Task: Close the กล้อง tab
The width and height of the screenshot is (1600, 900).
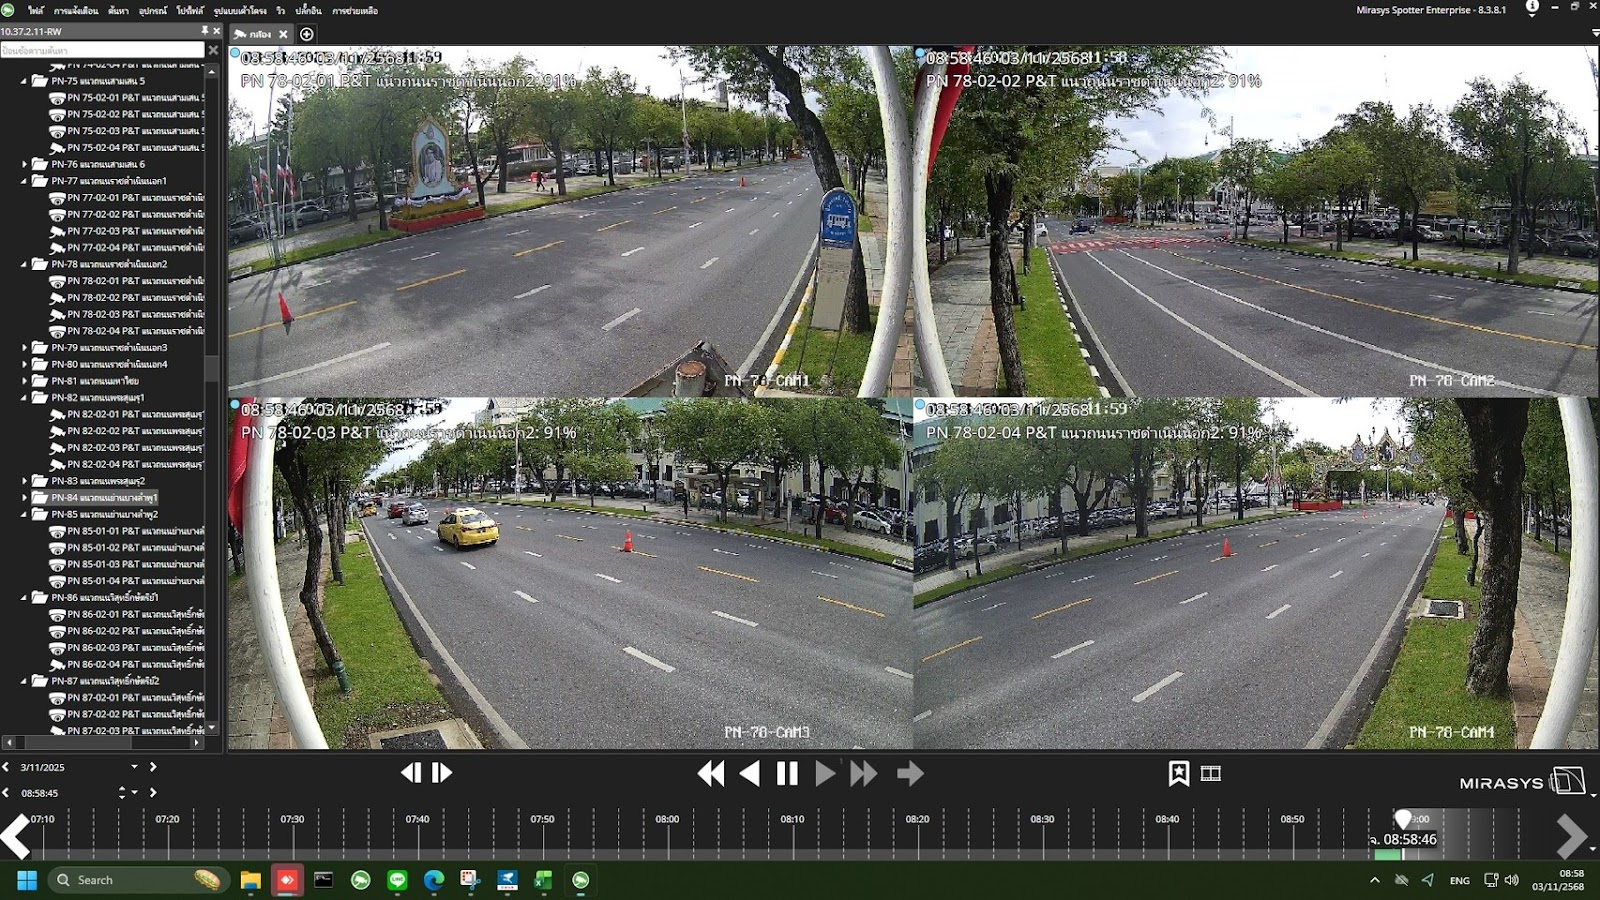Action: [x=283, y=34]
